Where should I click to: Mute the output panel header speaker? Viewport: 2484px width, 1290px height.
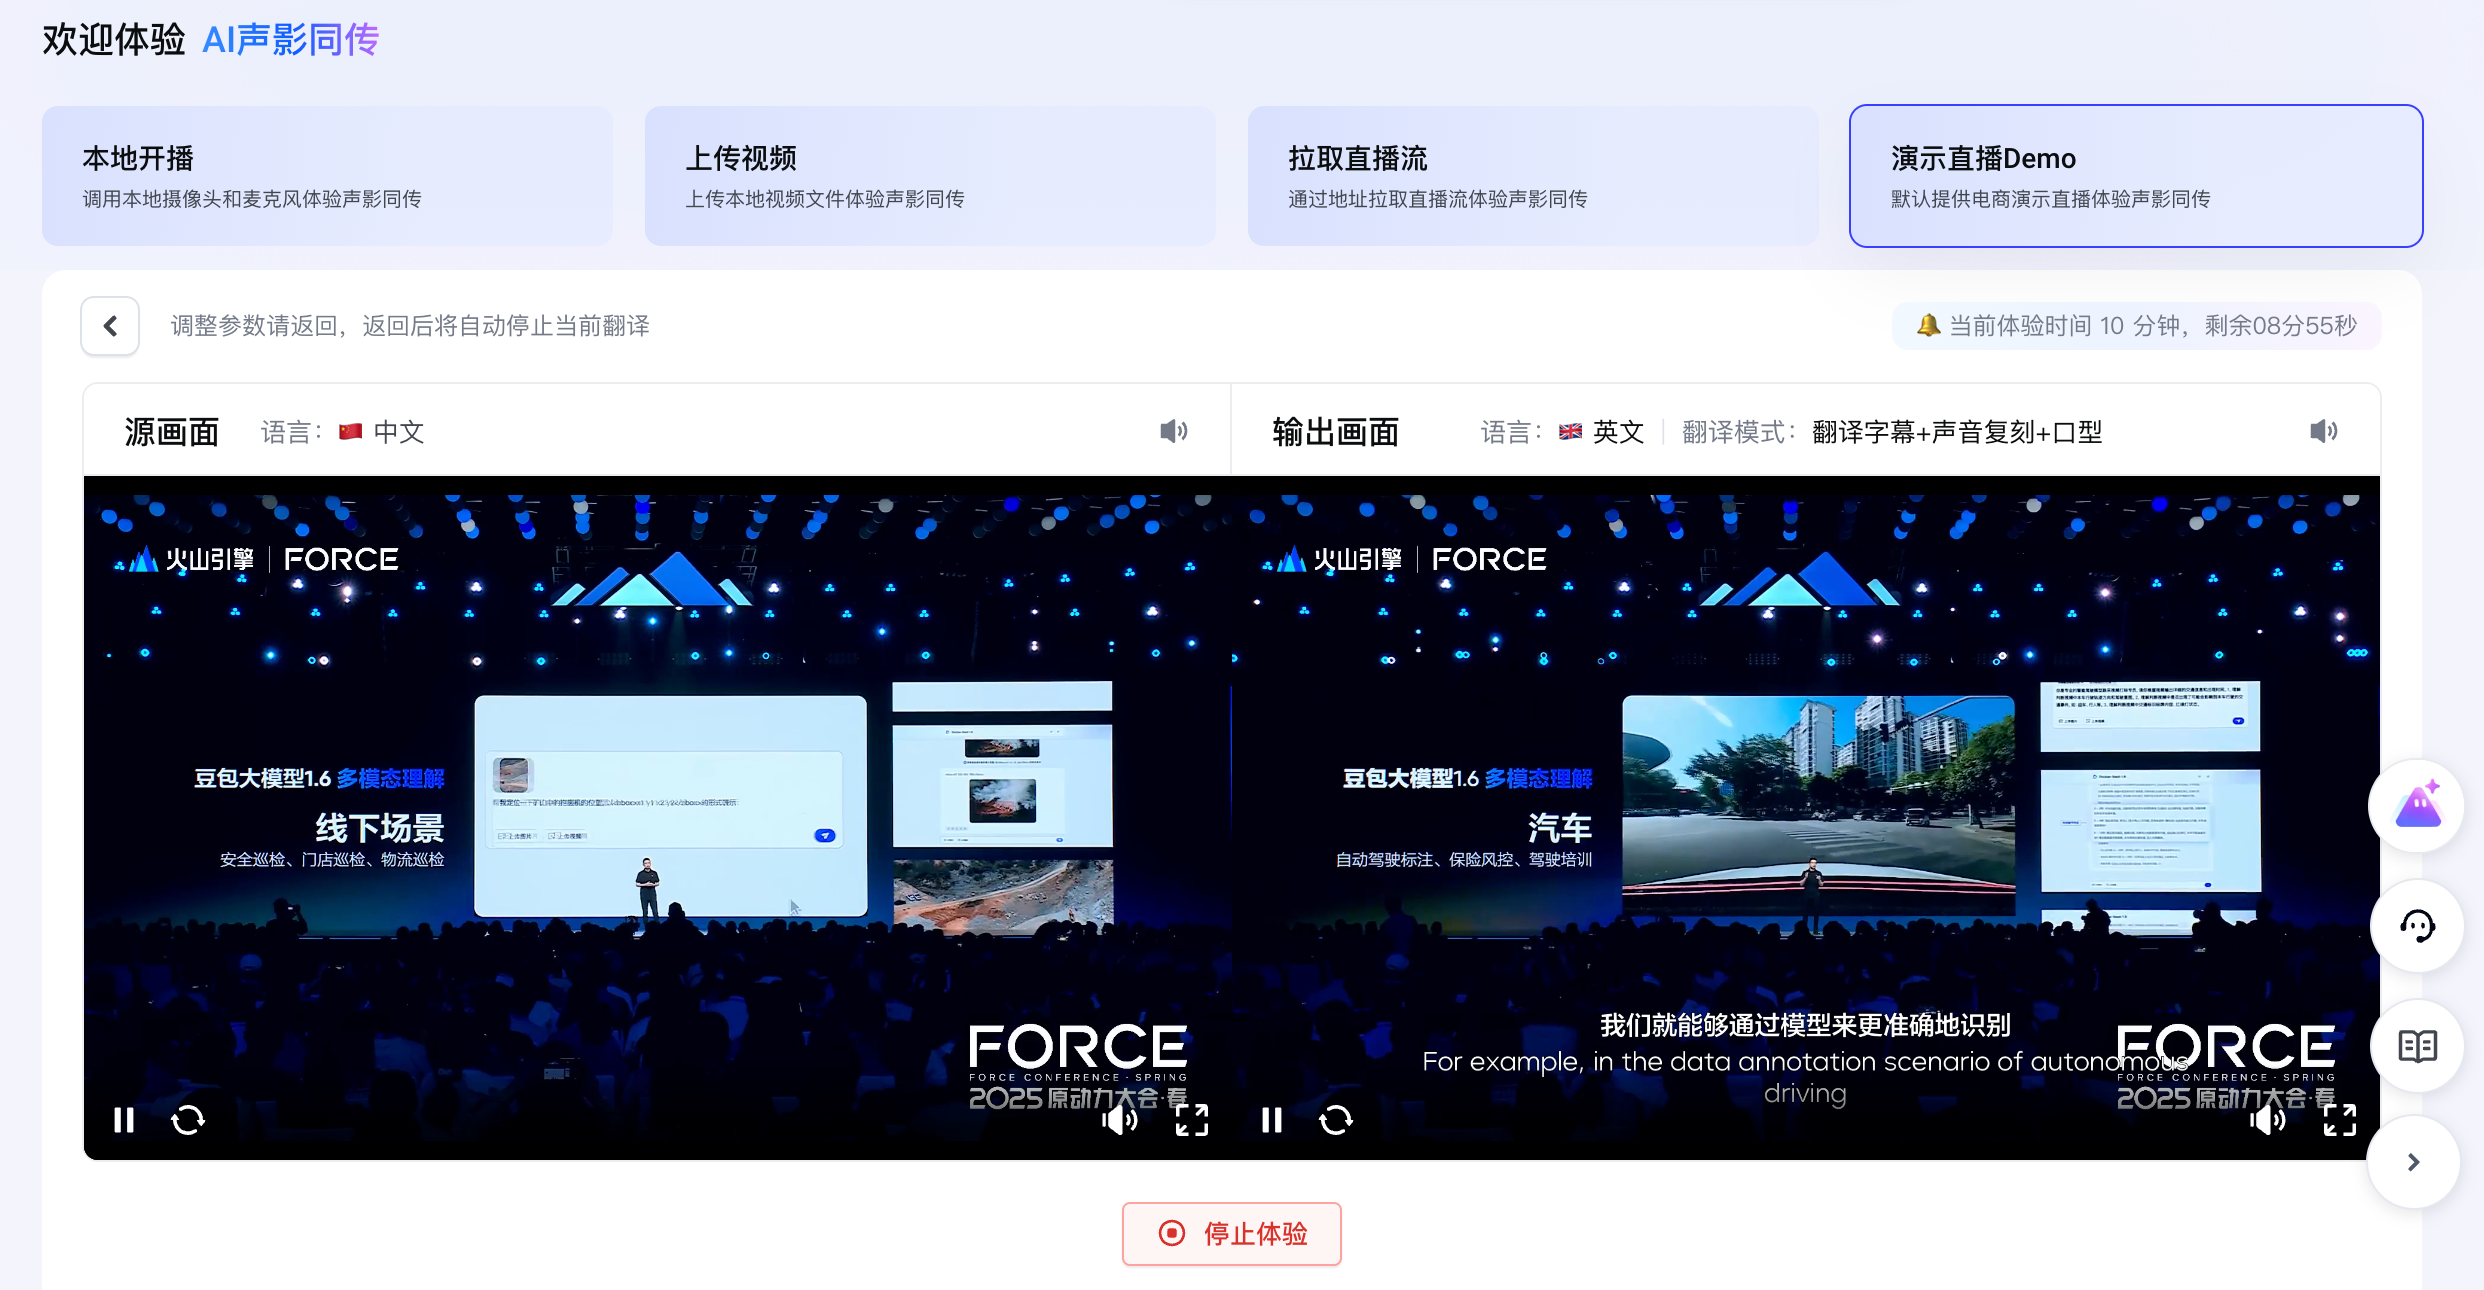[x=2324, y=431]
